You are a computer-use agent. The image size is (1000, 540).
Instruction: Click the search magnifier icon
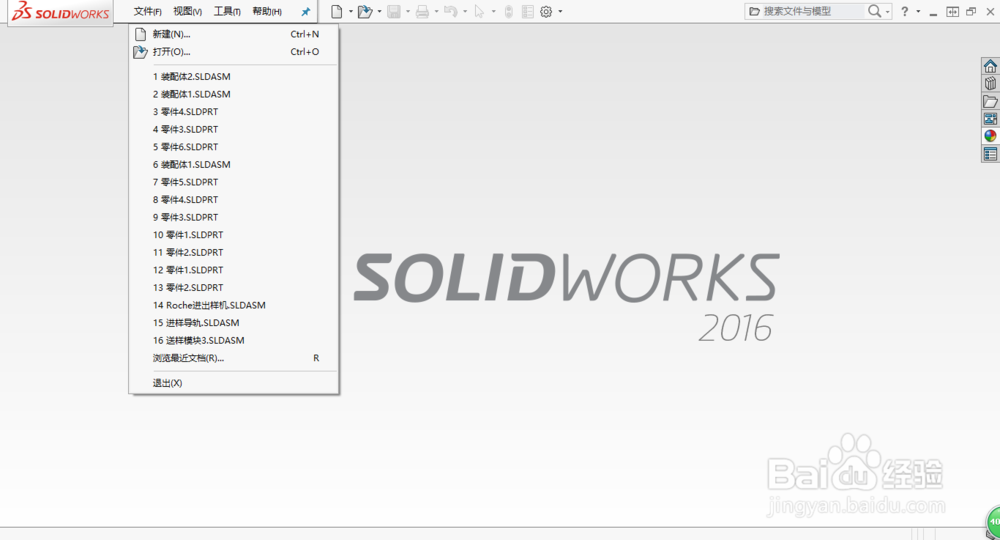coord(874,11)
